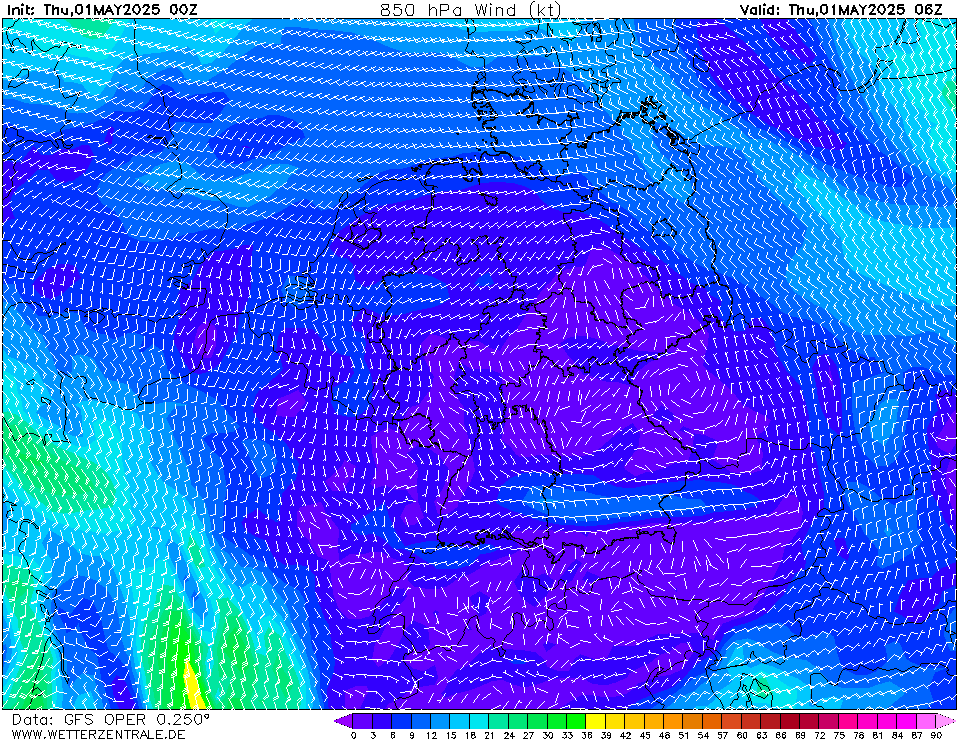Image resolution: width=959 pixels, height=741 pixels.
Task: Click the purple arrow end below 0
Action: (x=343, y=721)
